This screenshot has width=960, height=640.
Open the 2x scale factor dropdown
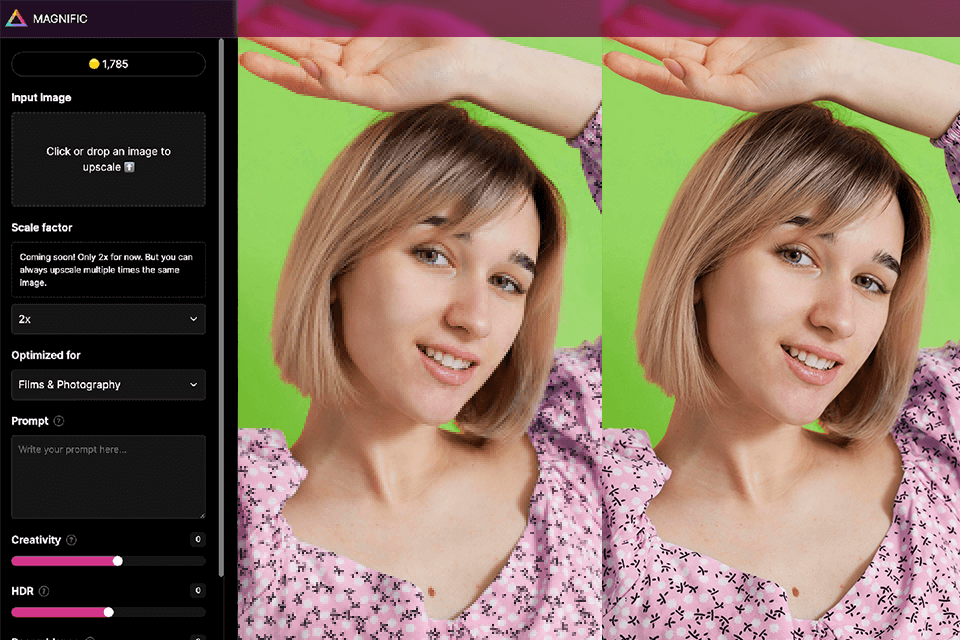pyautogui.click(x=108, y=319)
